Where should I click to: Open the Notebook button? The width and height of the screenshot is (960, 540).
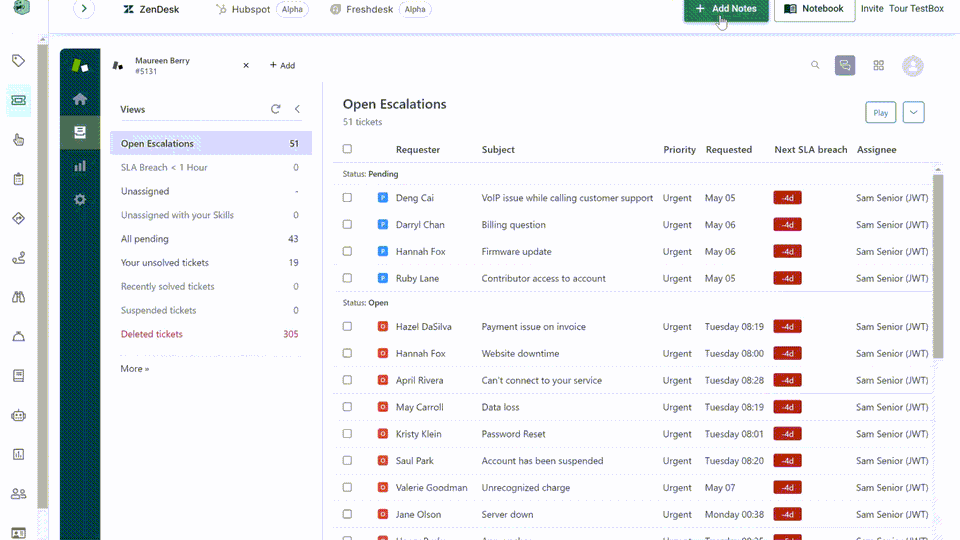[x=814, y=9]
